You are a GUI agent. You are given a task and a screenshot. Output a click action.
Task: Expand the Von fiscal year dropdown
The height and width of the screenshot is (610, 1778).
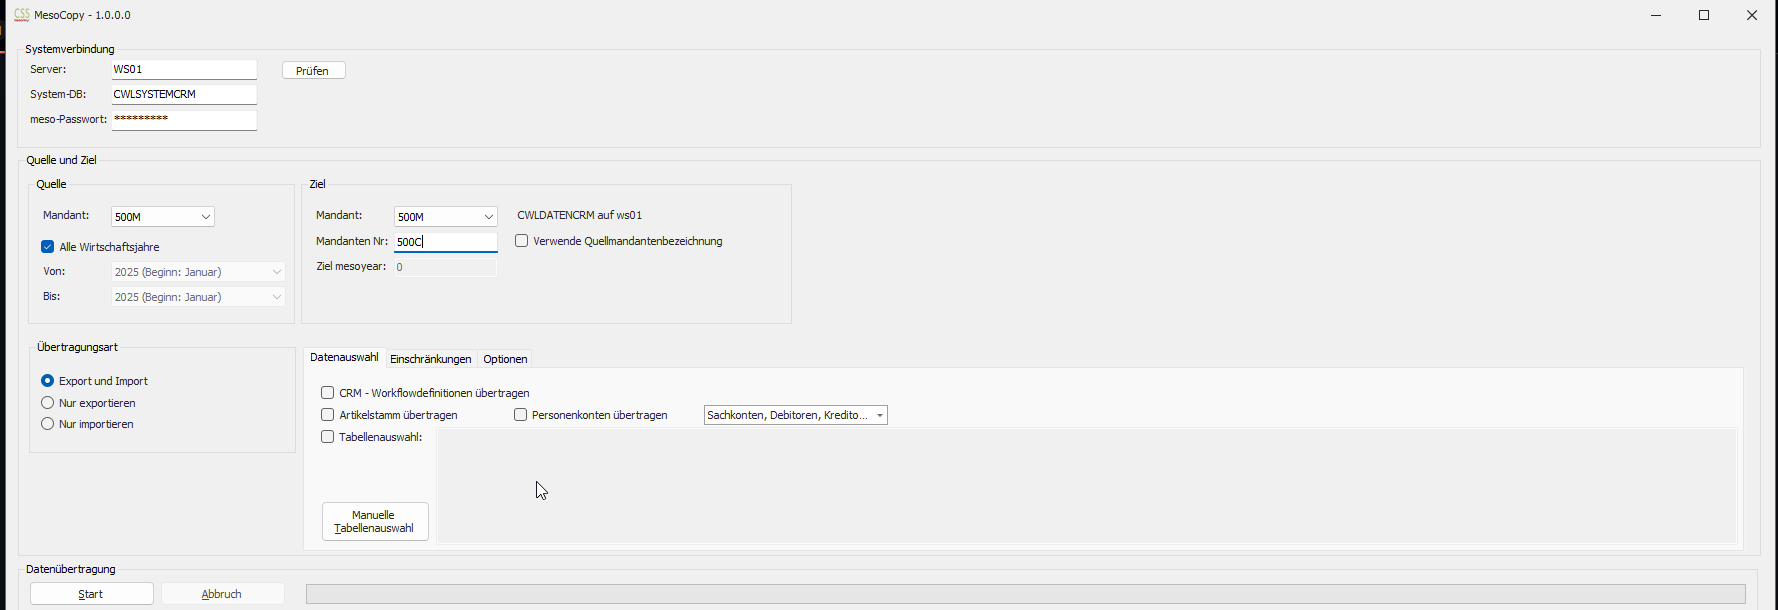[198, 272]
